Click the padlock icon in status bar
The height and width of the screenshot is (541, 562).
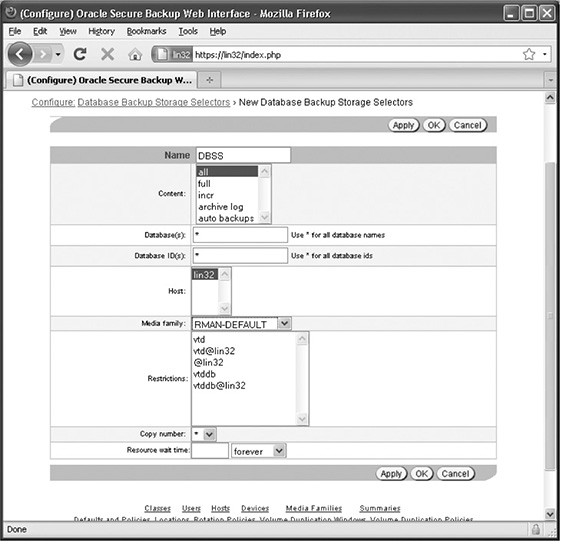536,529
